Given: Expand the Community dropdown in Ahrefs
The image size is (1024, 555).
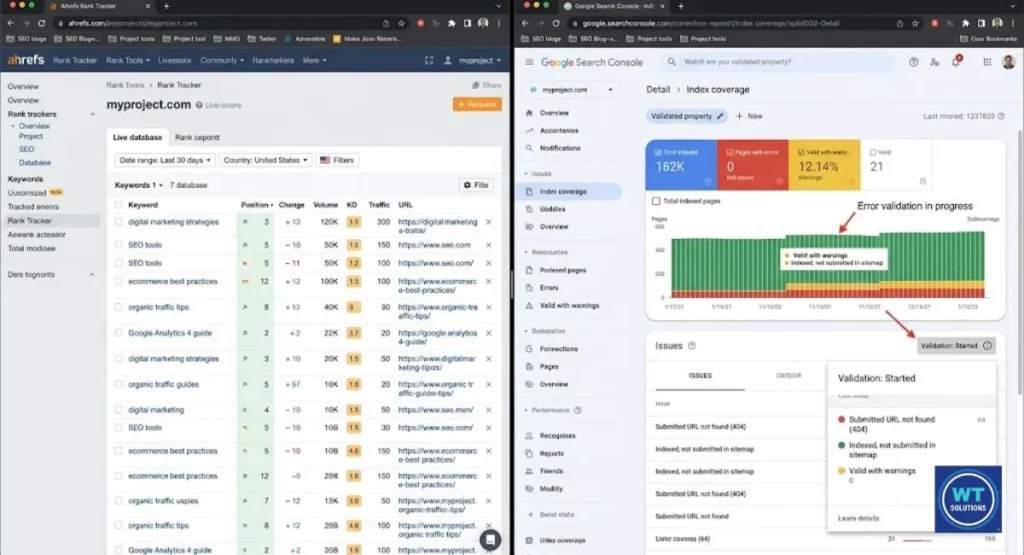Looking at the screenshot, I should 222,60.
